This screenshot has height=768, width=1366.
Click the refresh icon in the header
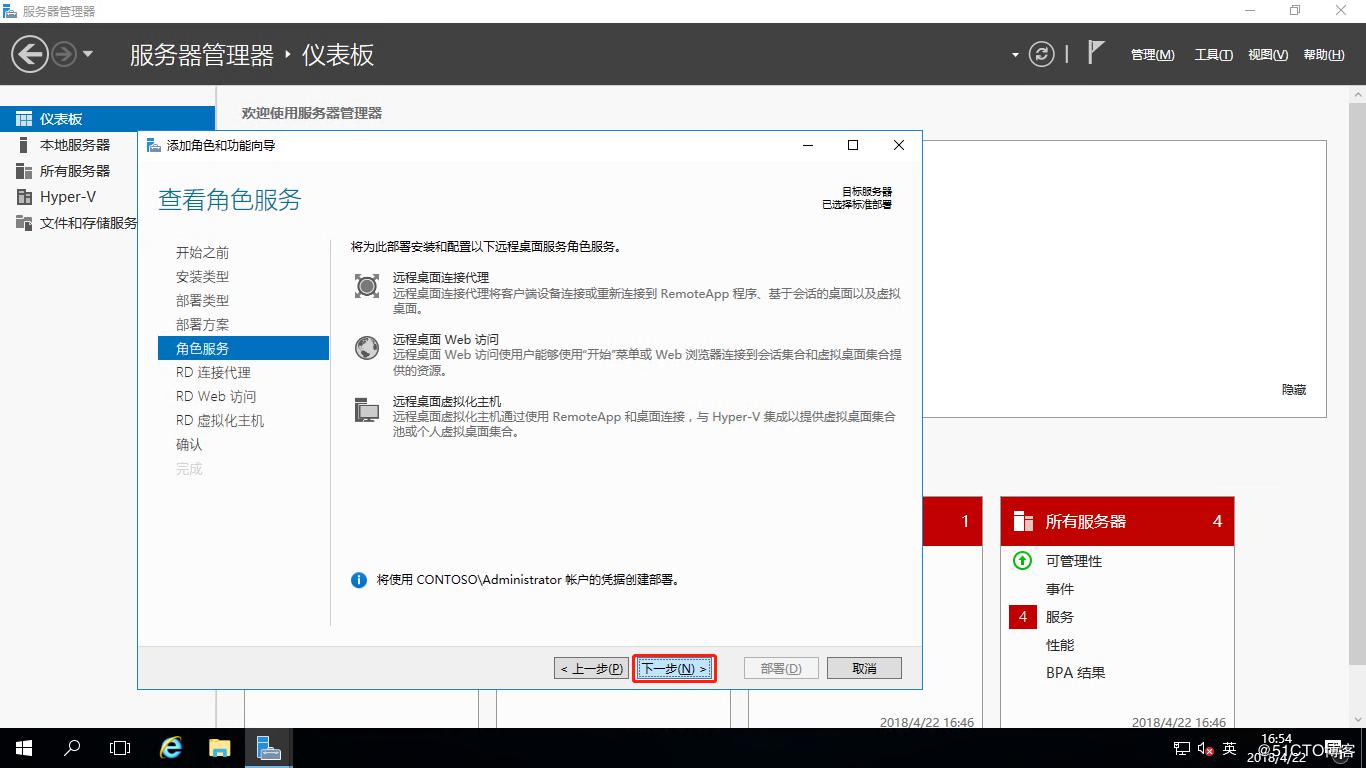pyautogui.click(x=1042, y=54)
